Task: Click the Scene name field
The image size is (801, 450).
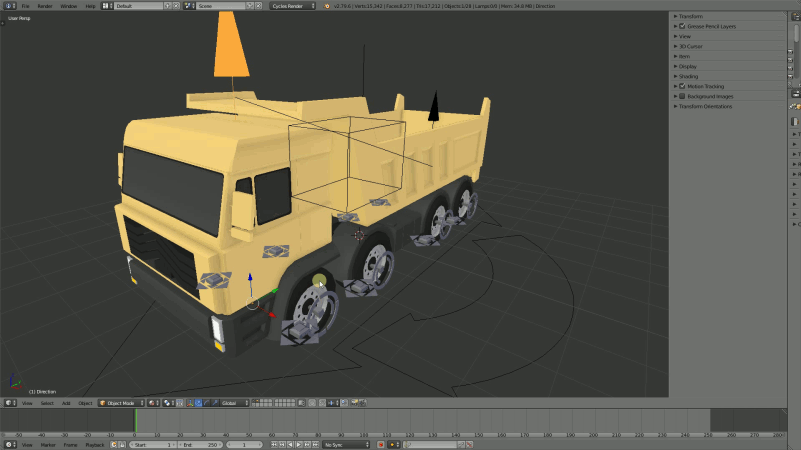Action: click(221, 6)
